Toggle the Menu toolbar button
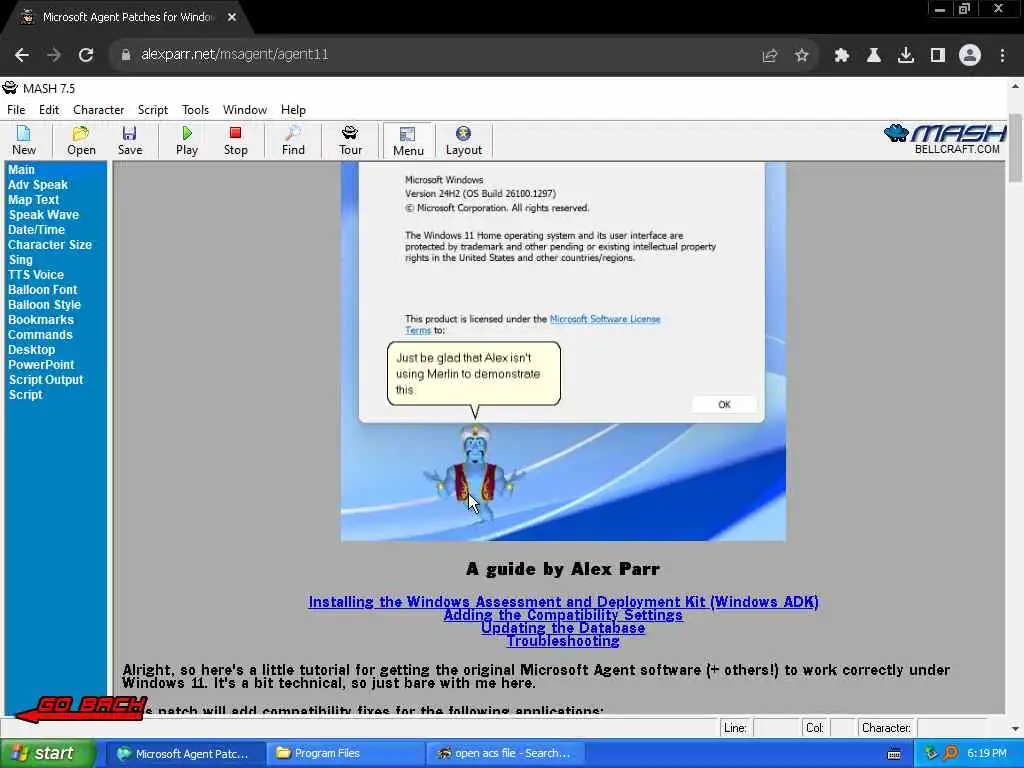Screen dimensions: 1024x768 [408, 141]
